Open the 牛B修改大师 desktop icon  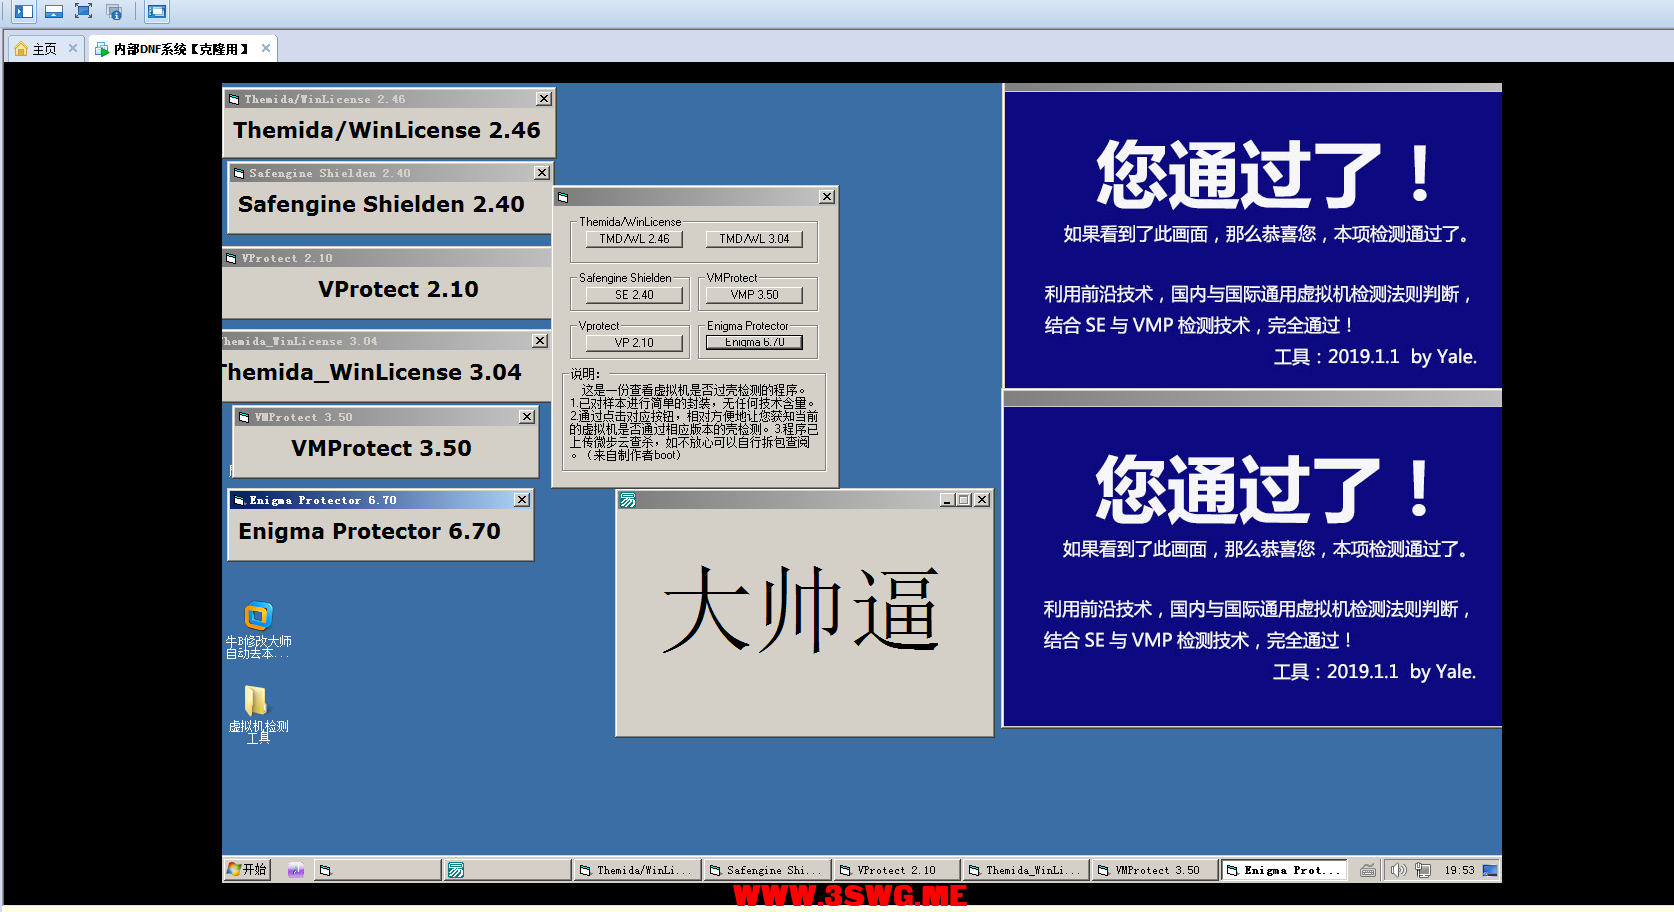tap(258, 629)
